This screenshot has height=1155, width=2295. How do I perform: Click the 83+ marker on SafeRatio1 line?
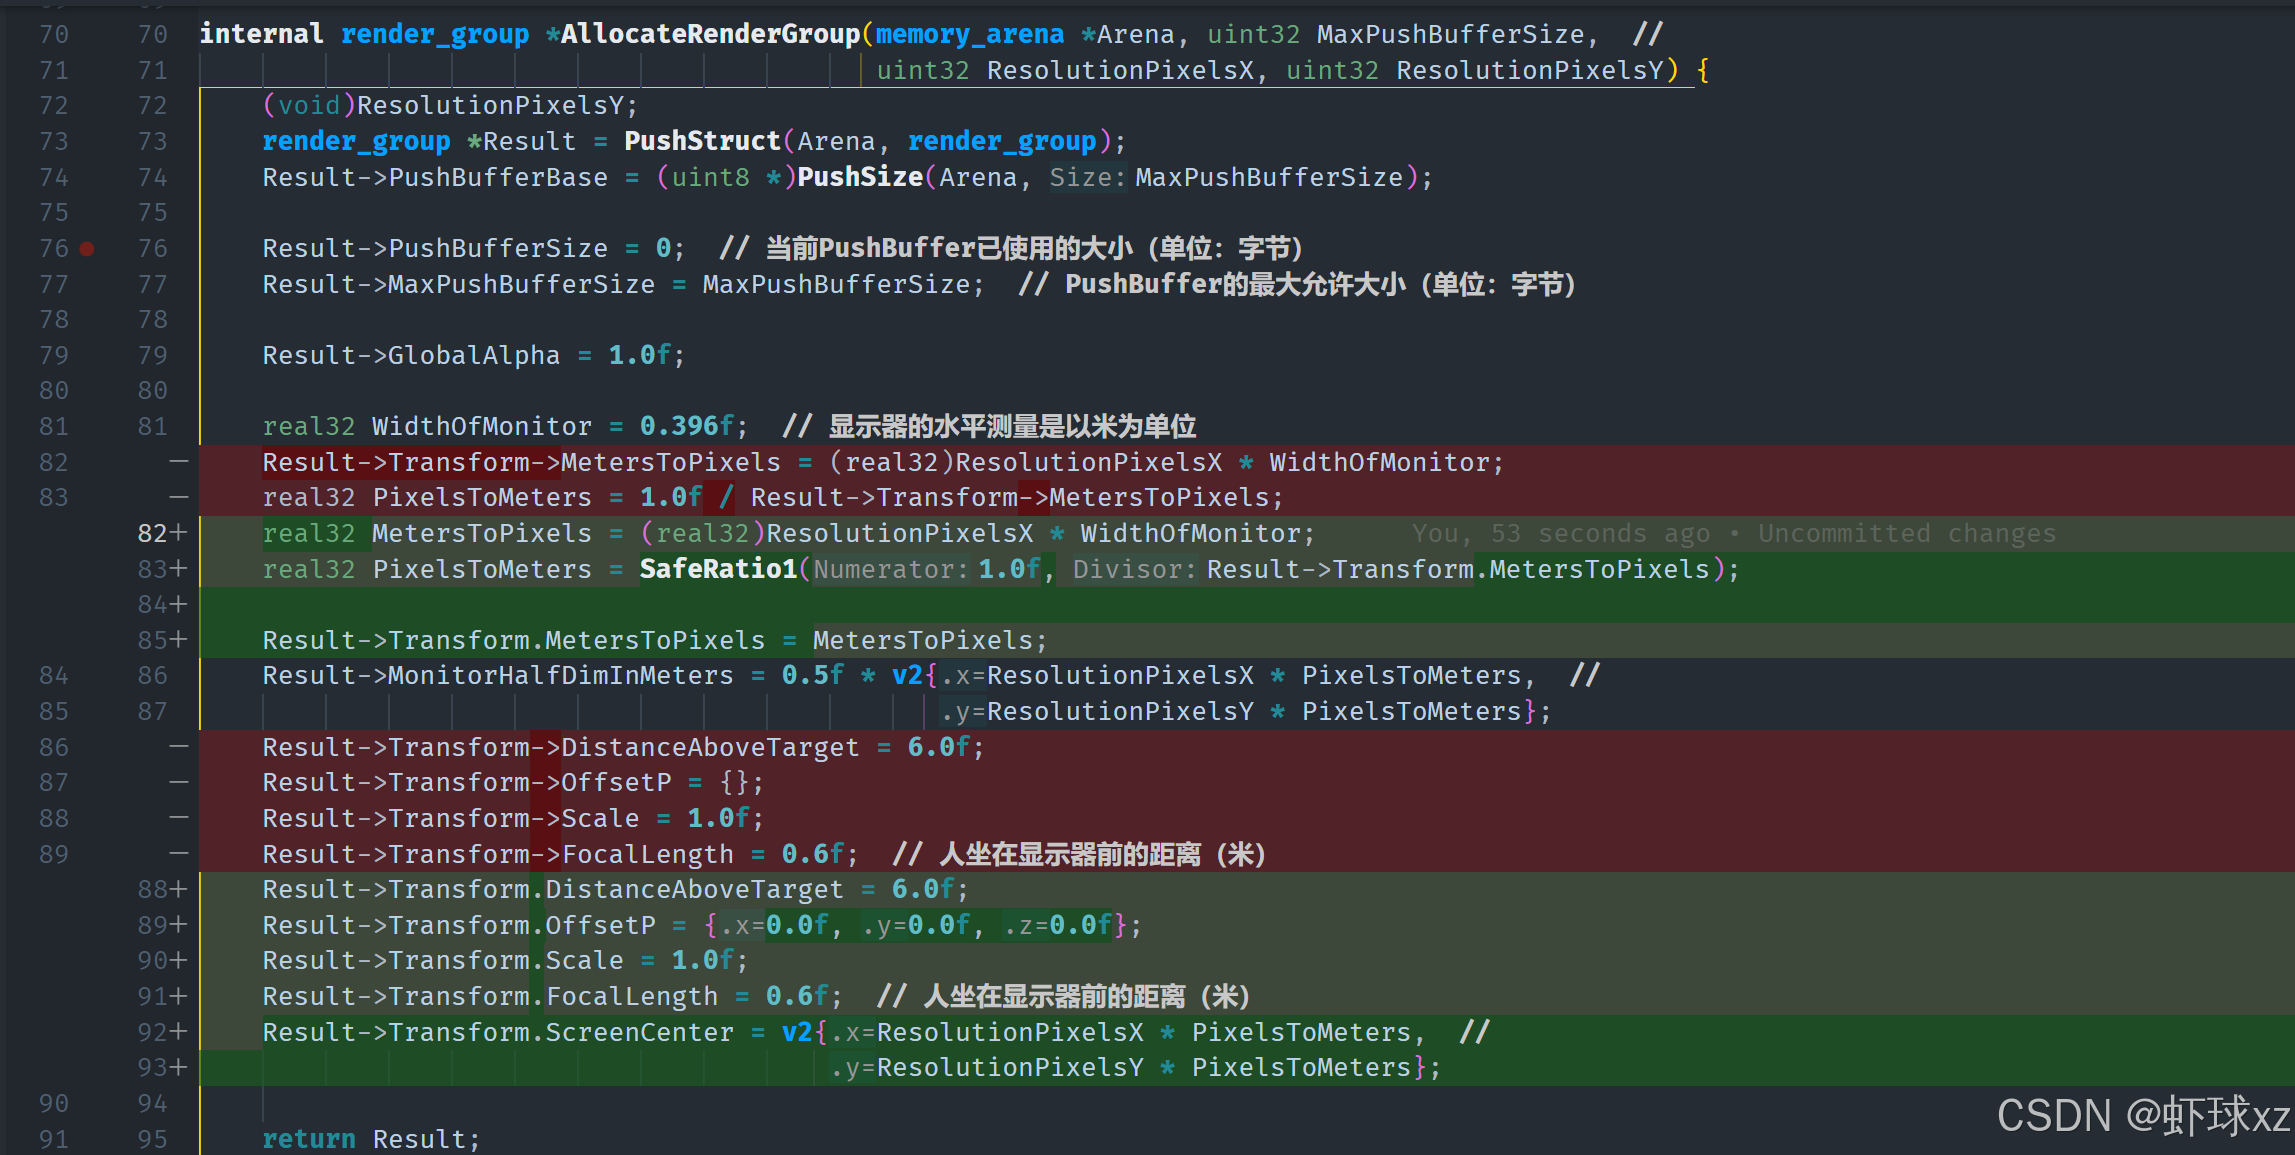click(x=163, y=569)
